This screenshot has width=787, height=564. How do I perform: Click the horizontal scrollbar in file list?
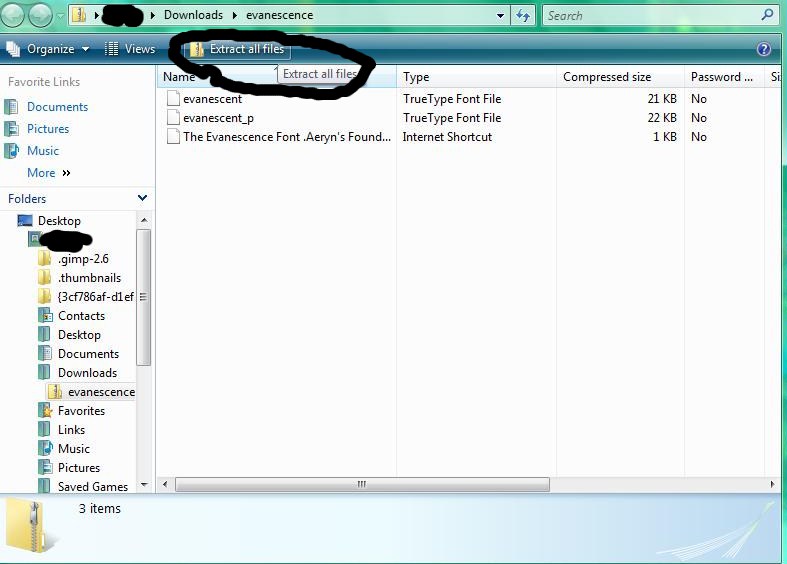click(x=362, y=484)
